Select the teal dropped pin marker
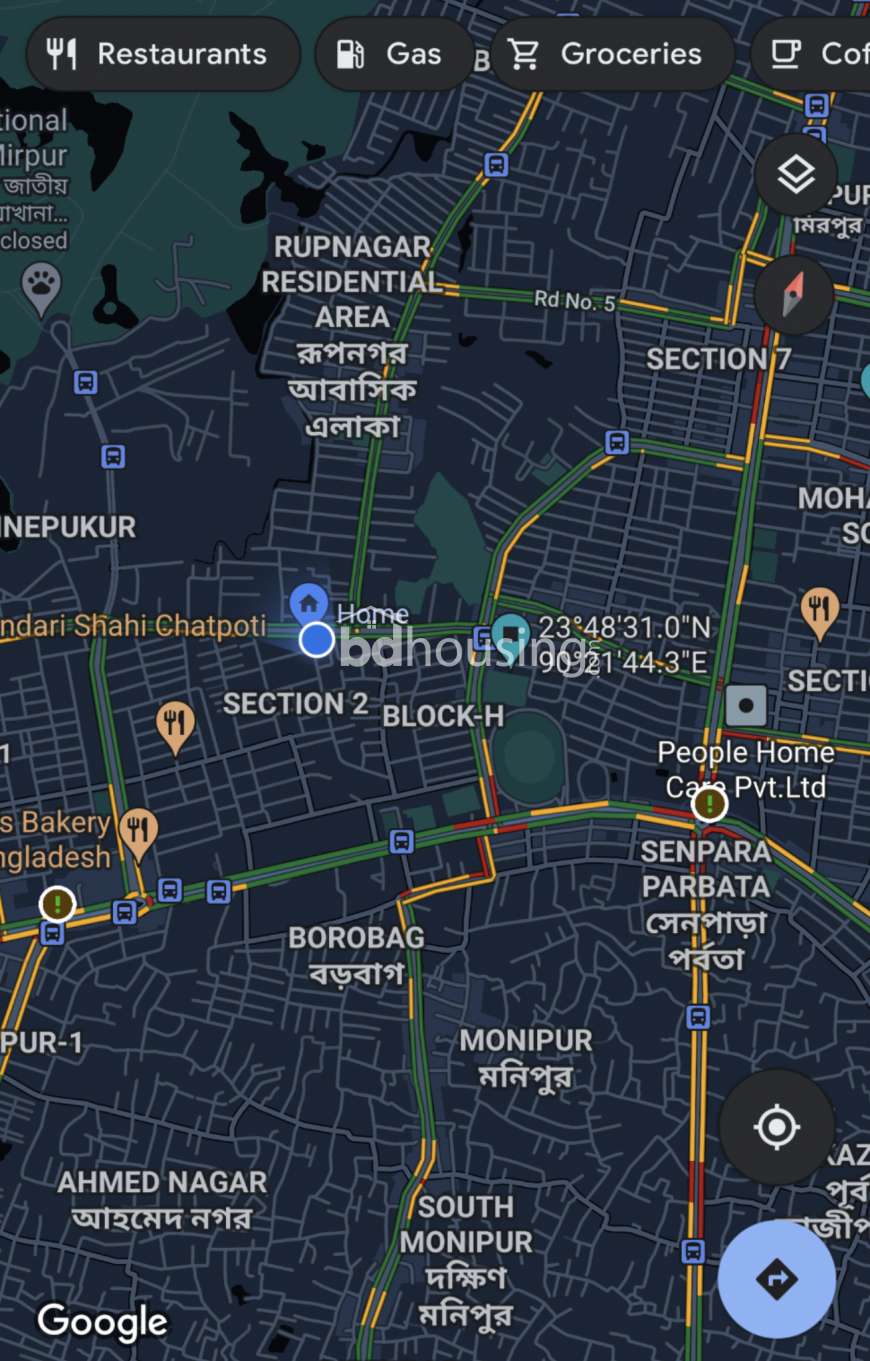The image size is (870, 1361). point(511,635)
